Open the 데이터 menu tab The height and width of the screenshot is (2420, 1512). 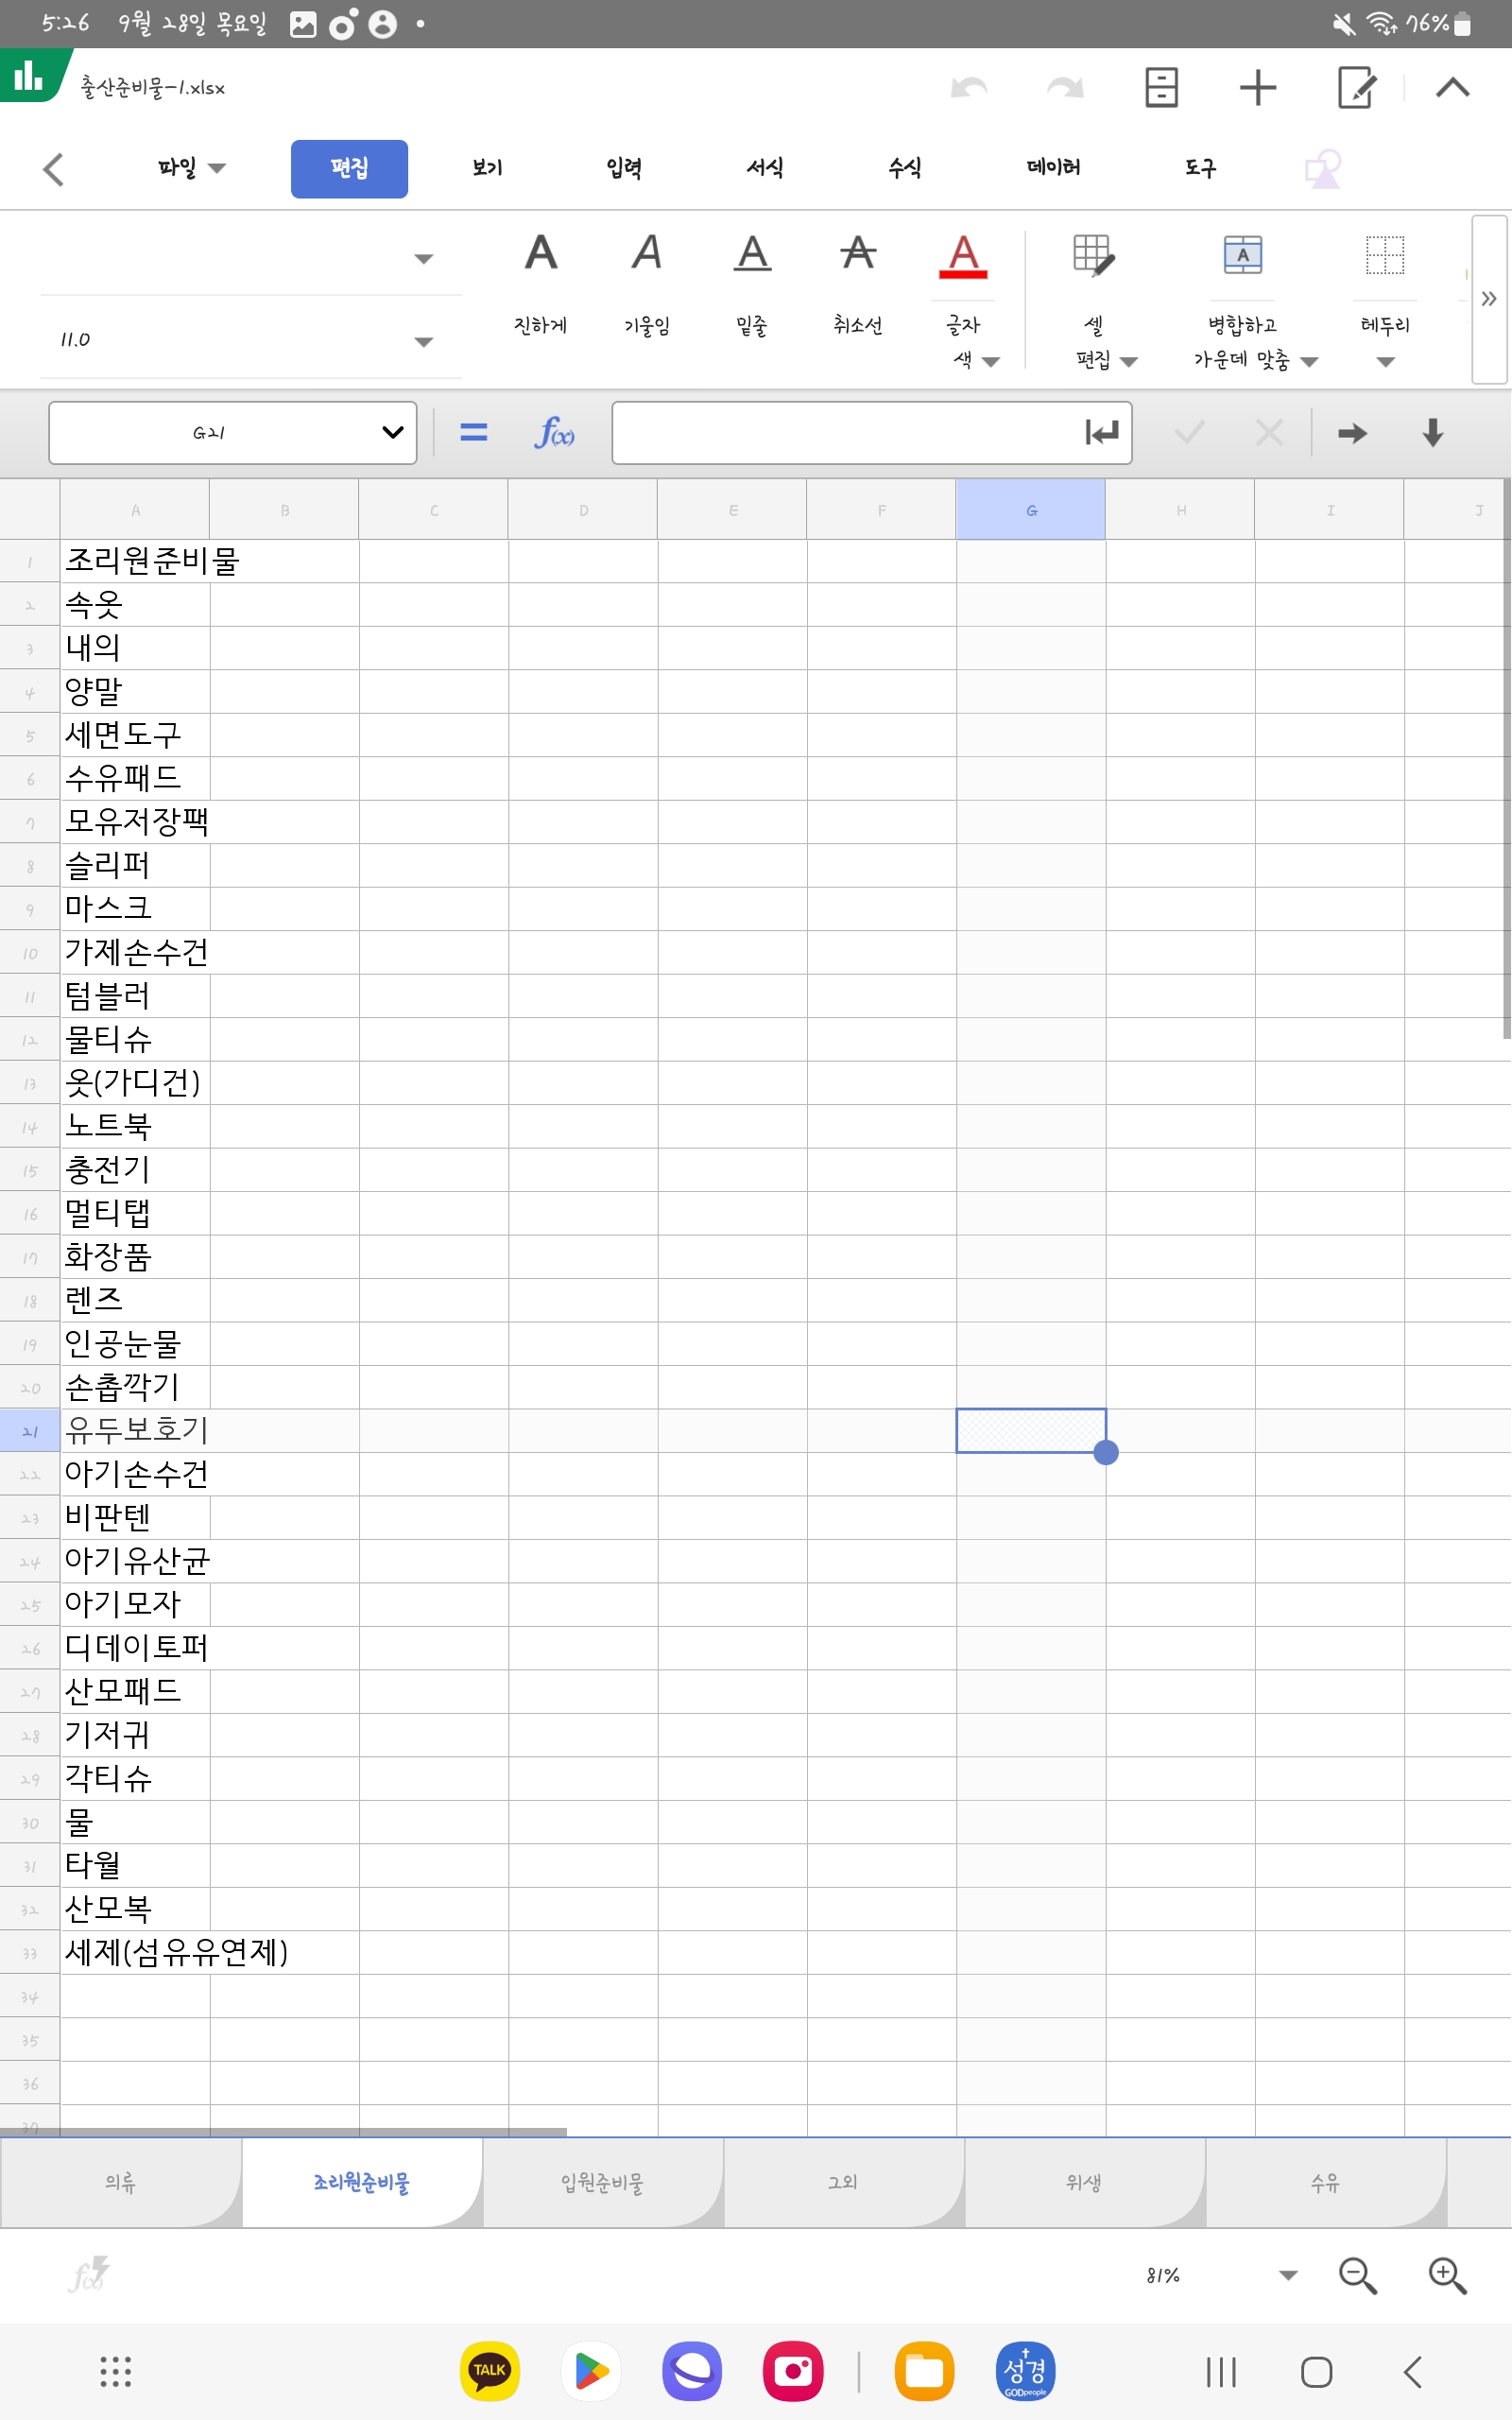click(x=1053, y=168)
